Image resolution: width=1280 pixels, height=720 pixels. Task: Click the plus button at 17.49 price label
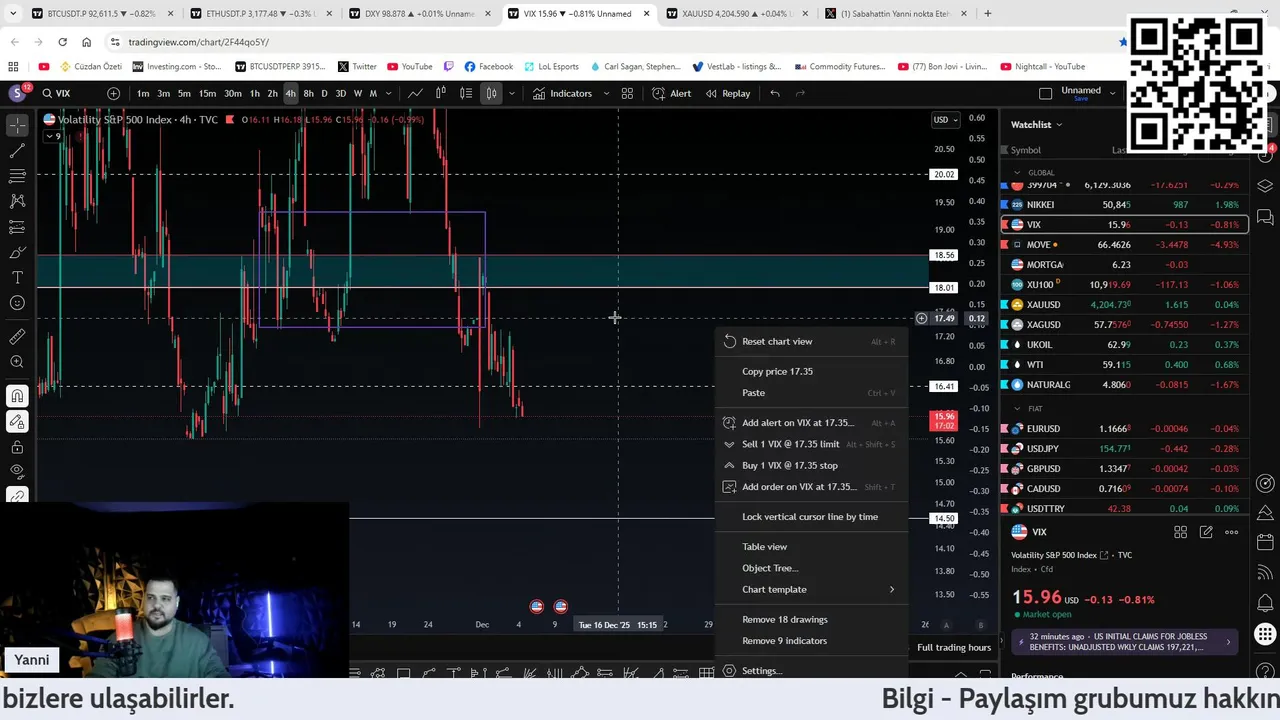pyautogui.click(x=921, y=318)
